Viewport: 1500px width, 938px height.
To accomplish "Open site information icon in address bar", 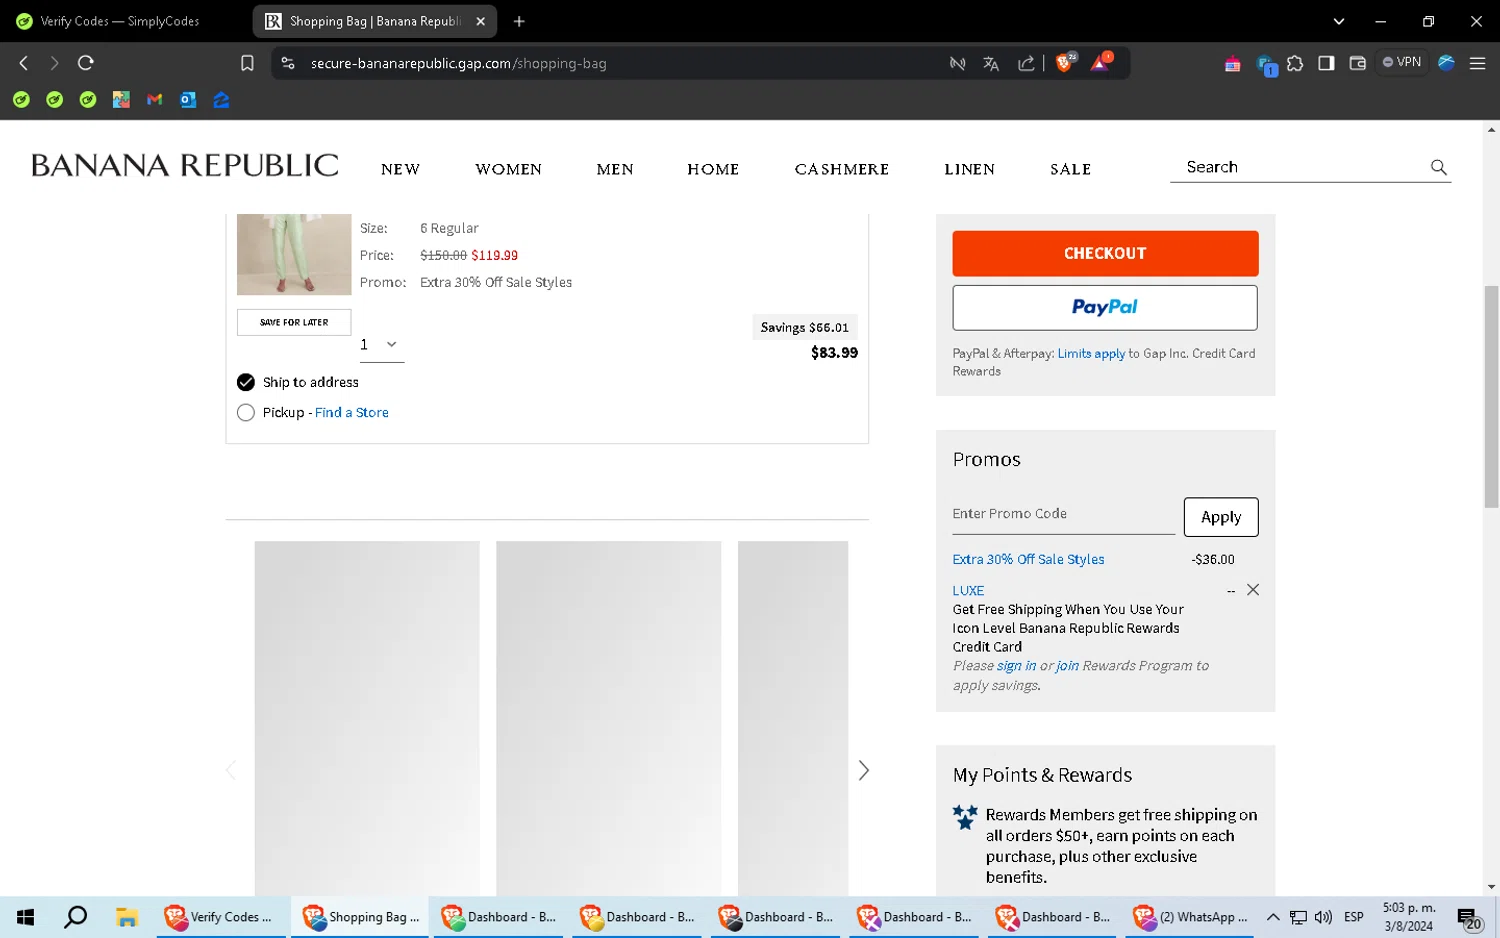I will [x=288, y=63].
